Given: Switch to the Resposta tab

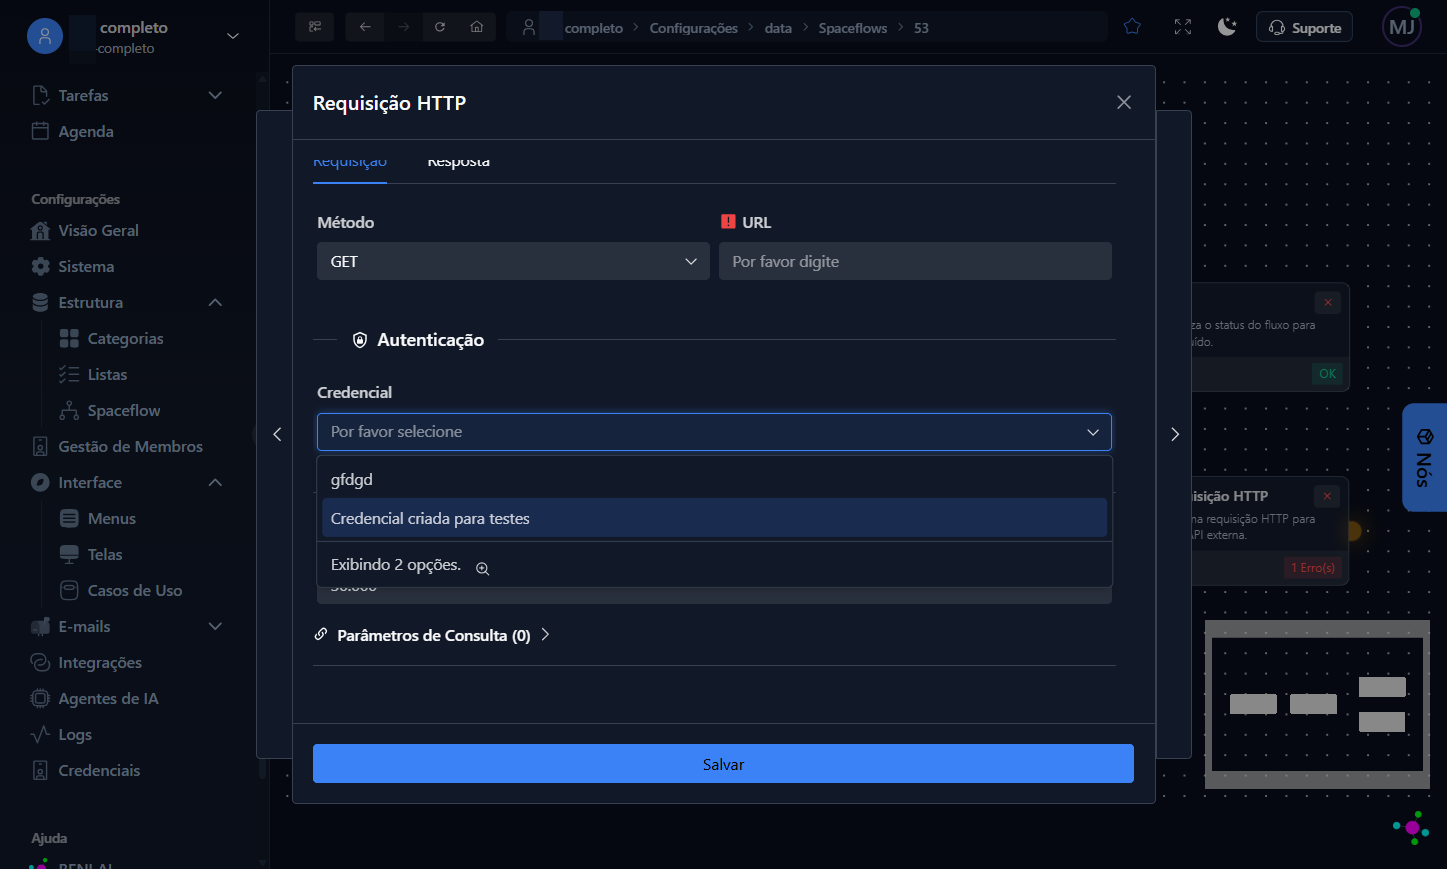Looking at the screenshot, I should (458, 162).
